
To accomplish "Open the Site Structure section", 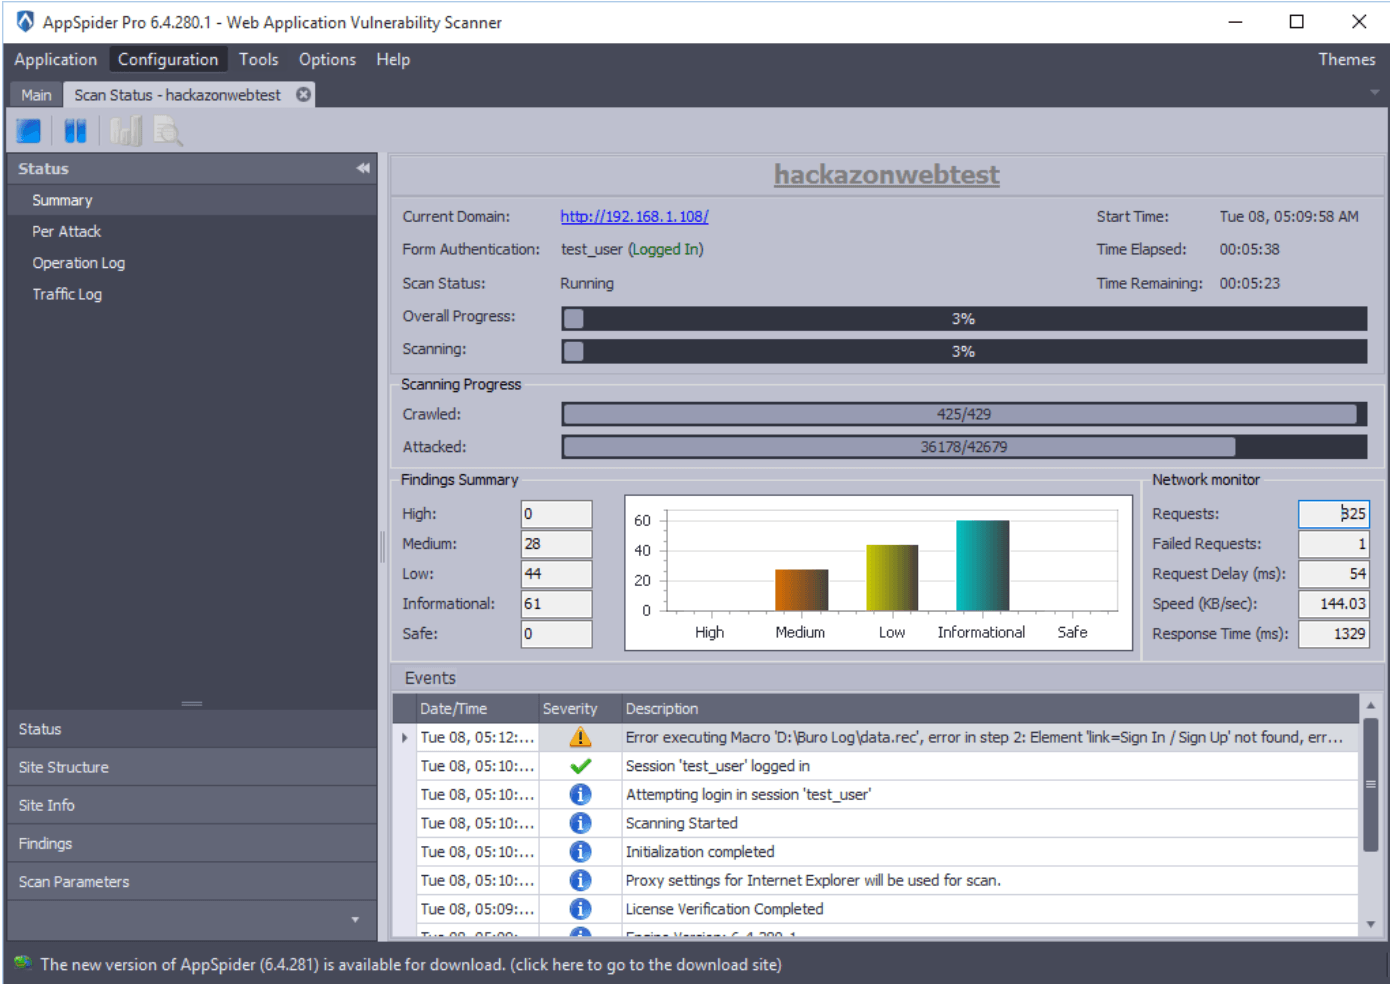I will 192,767.
